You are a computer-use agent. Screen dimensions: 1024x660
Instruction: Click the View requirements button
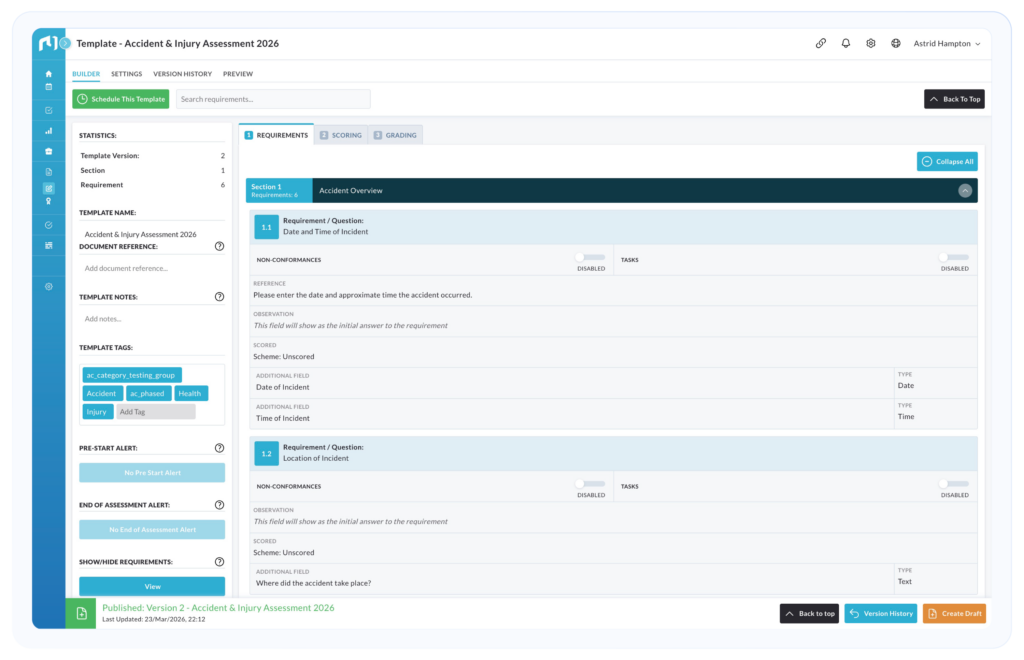152,586
